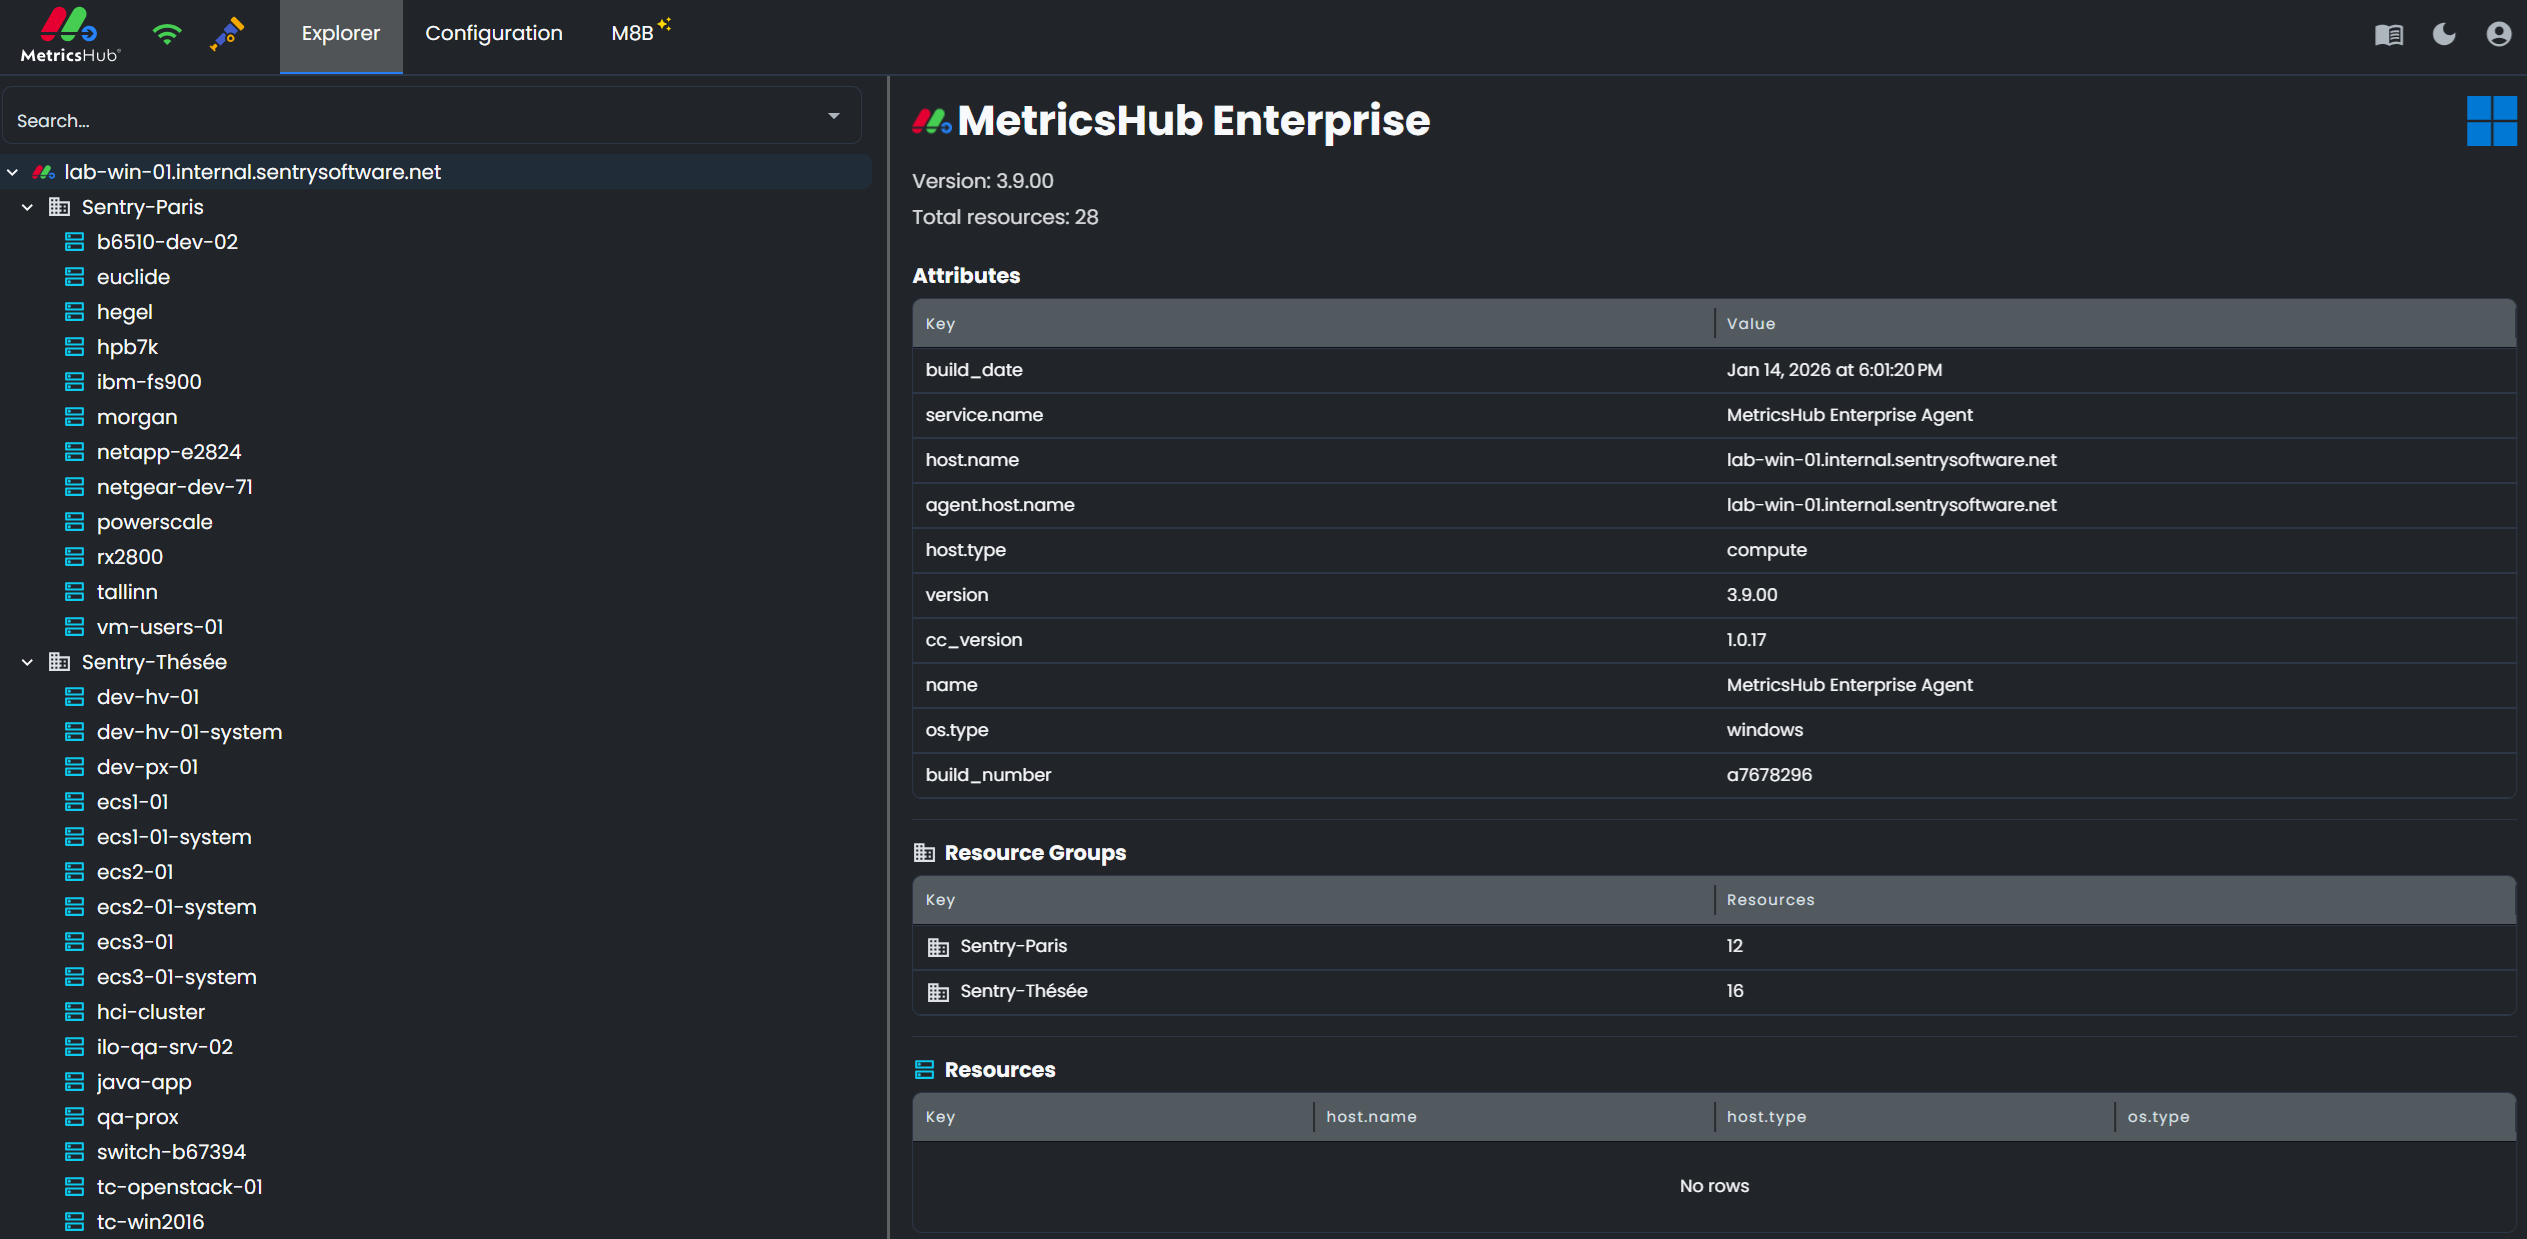The image size is (2527, 1239).
Task: Collapse the Sentry-Paris resource group
Action: click(x=27, y=206)
